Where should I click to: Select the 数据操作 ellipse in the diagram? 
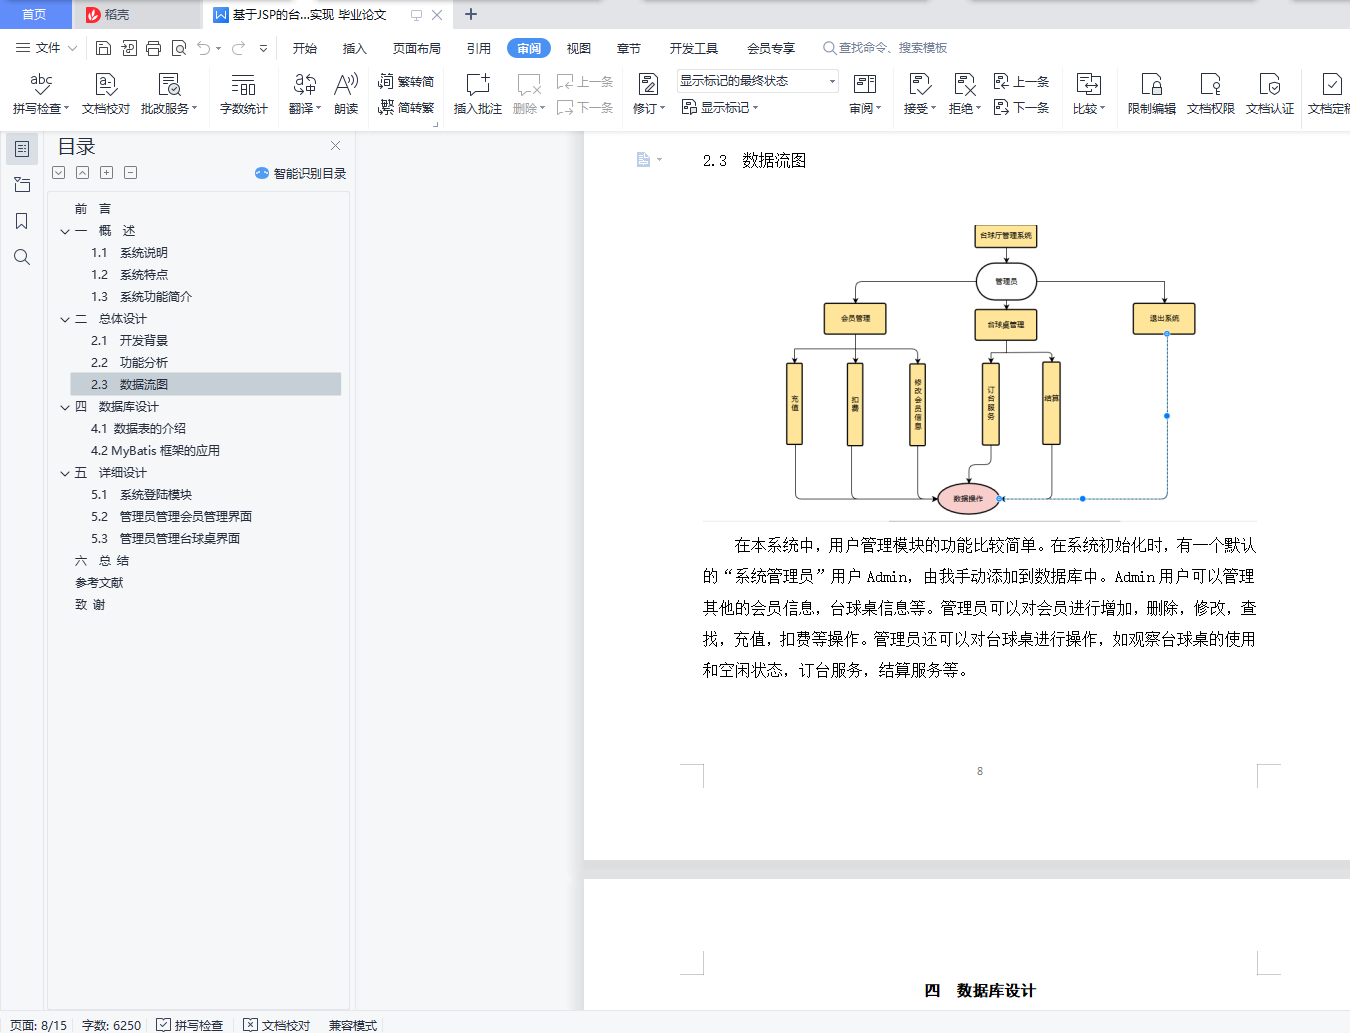[968, 498]
